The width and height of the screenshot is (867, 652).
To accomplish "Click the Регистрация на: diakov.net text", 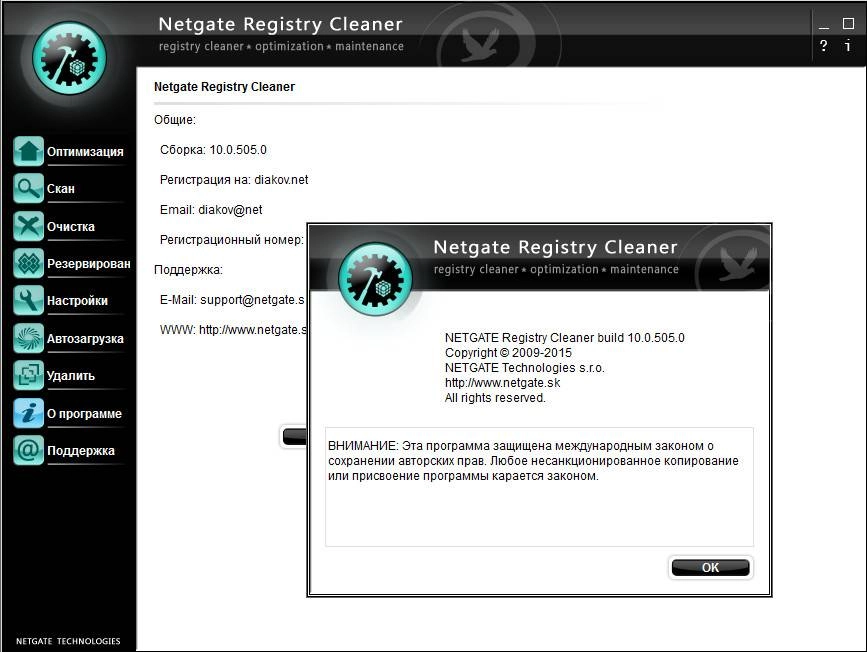I will pos(234,180).
